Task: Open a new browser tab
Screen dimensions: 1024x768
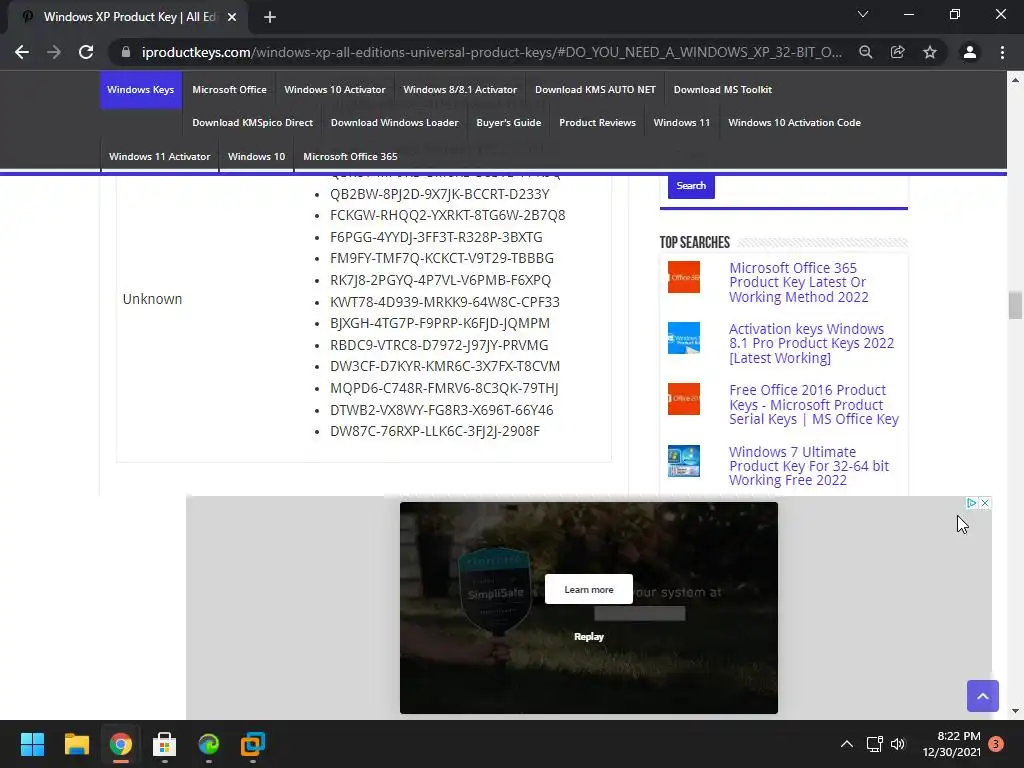Action: pos(270,17)
